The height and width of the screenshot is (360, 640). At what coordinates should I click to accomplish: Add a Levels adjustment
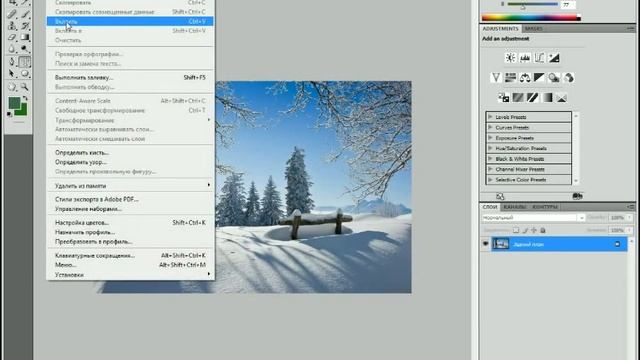pyautogui.click(x=525, y=58)
